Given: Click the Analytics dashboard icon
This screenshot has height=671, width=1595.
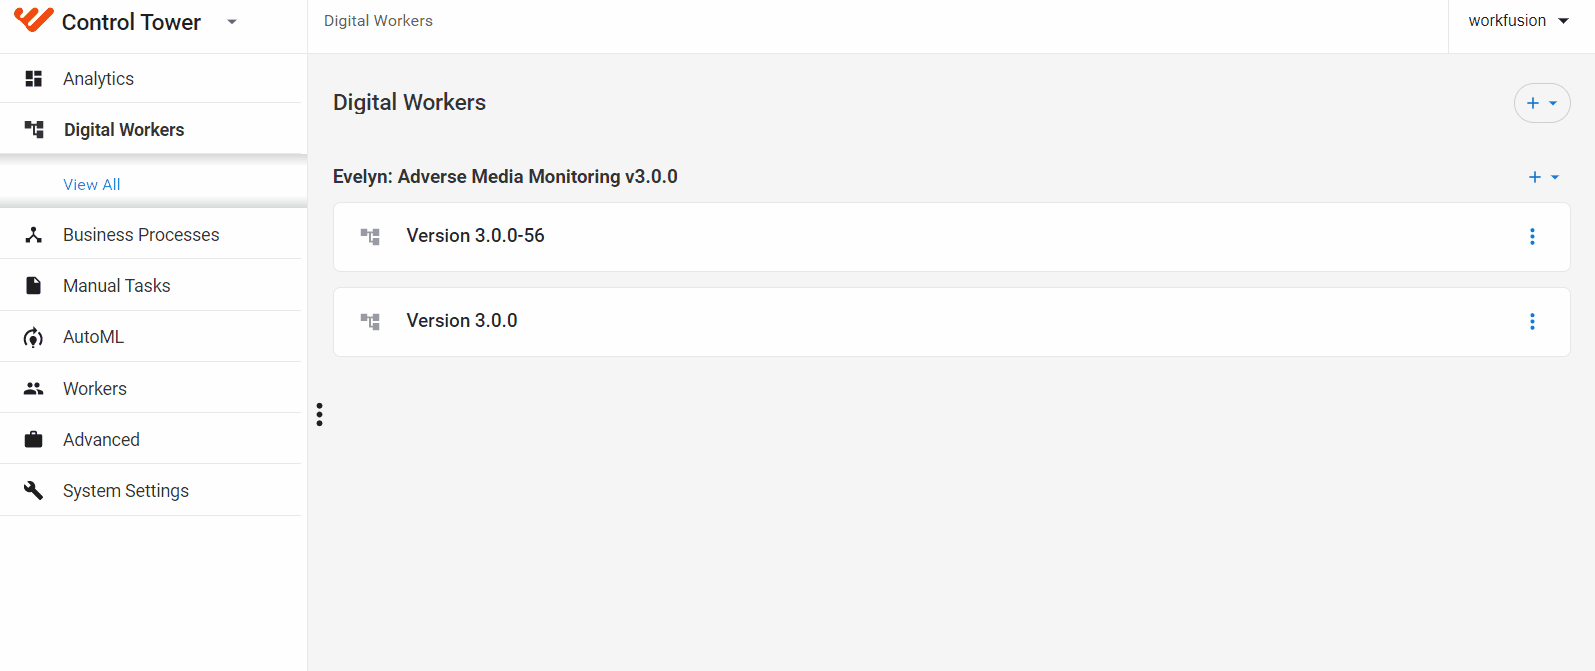Looking at the screenshot, I should (33, 78).
